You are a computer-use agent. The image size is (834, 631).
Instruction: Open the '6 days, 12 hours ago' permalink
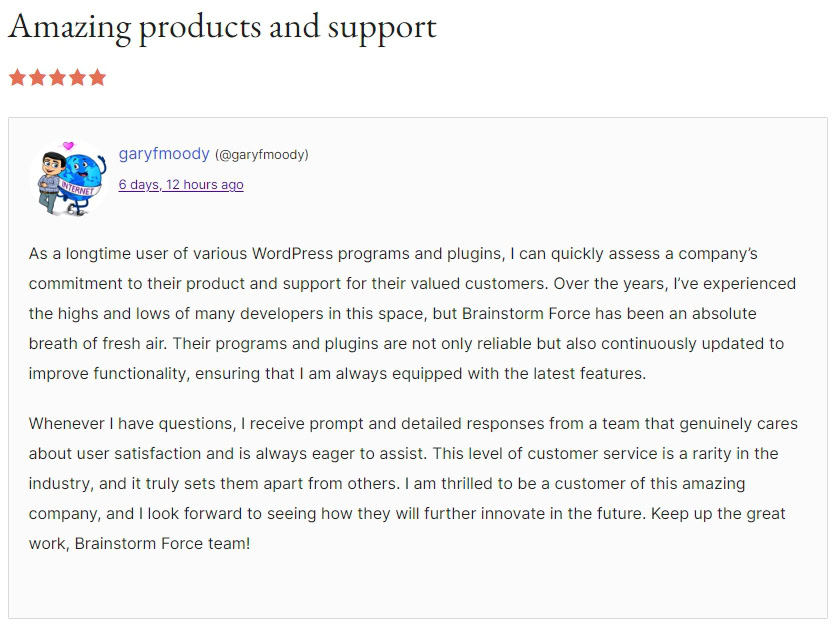[181, 185]
